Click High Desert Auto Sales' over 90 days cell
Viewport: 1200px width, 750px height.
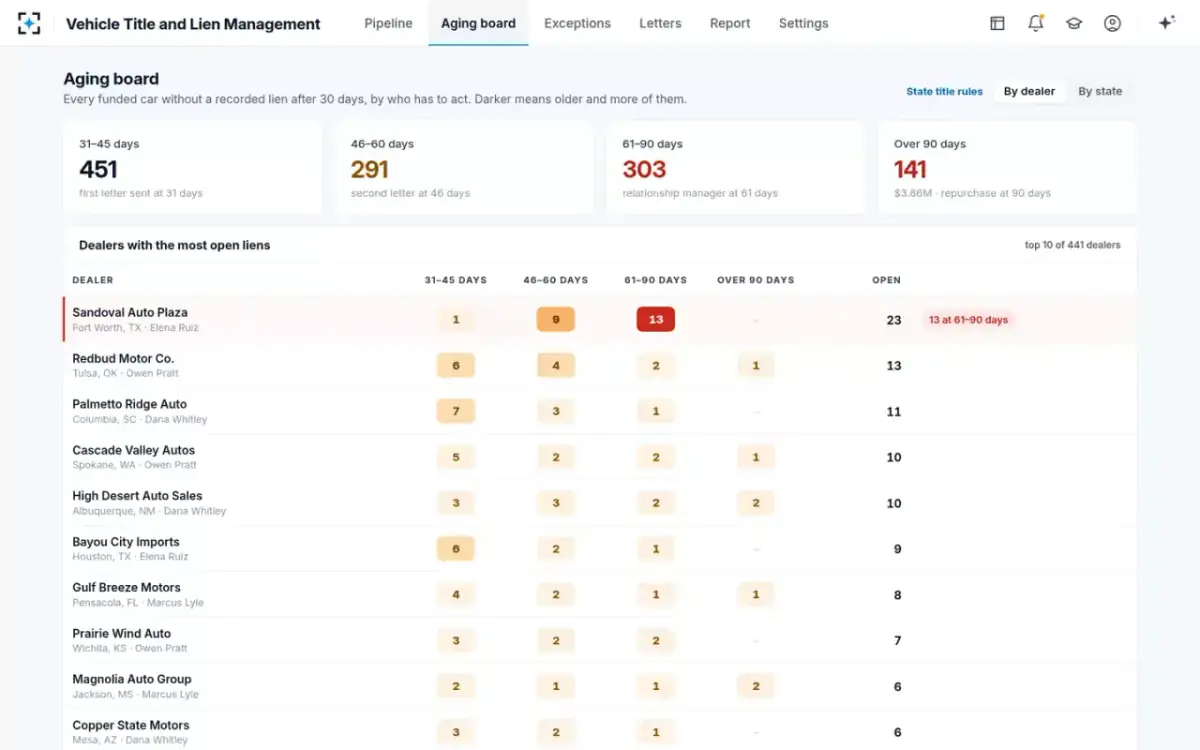(x=756, y=503)
